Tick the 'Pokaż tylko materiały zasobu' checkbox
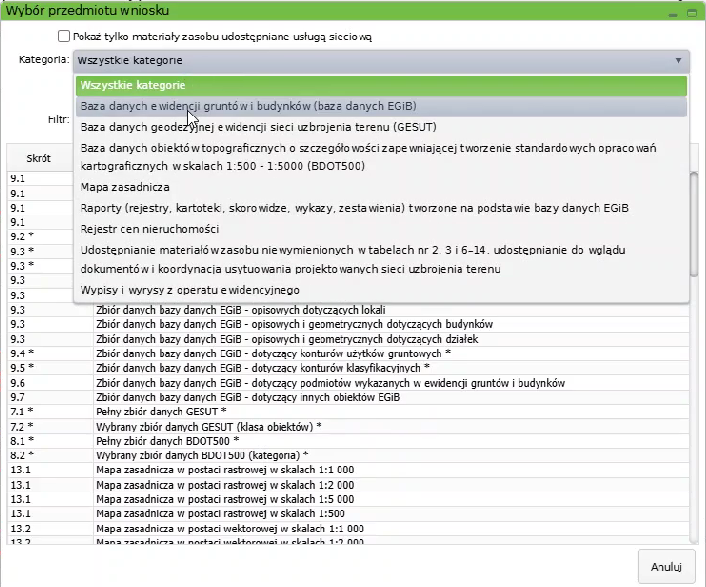 pos(65,36)
